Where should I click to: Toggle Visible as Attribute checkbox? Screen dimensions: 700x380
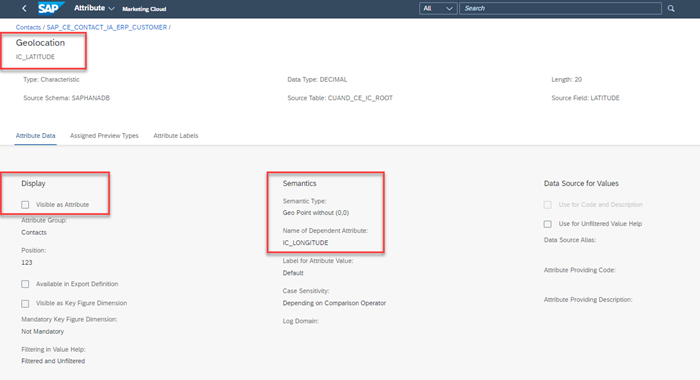tap(25, 205)
